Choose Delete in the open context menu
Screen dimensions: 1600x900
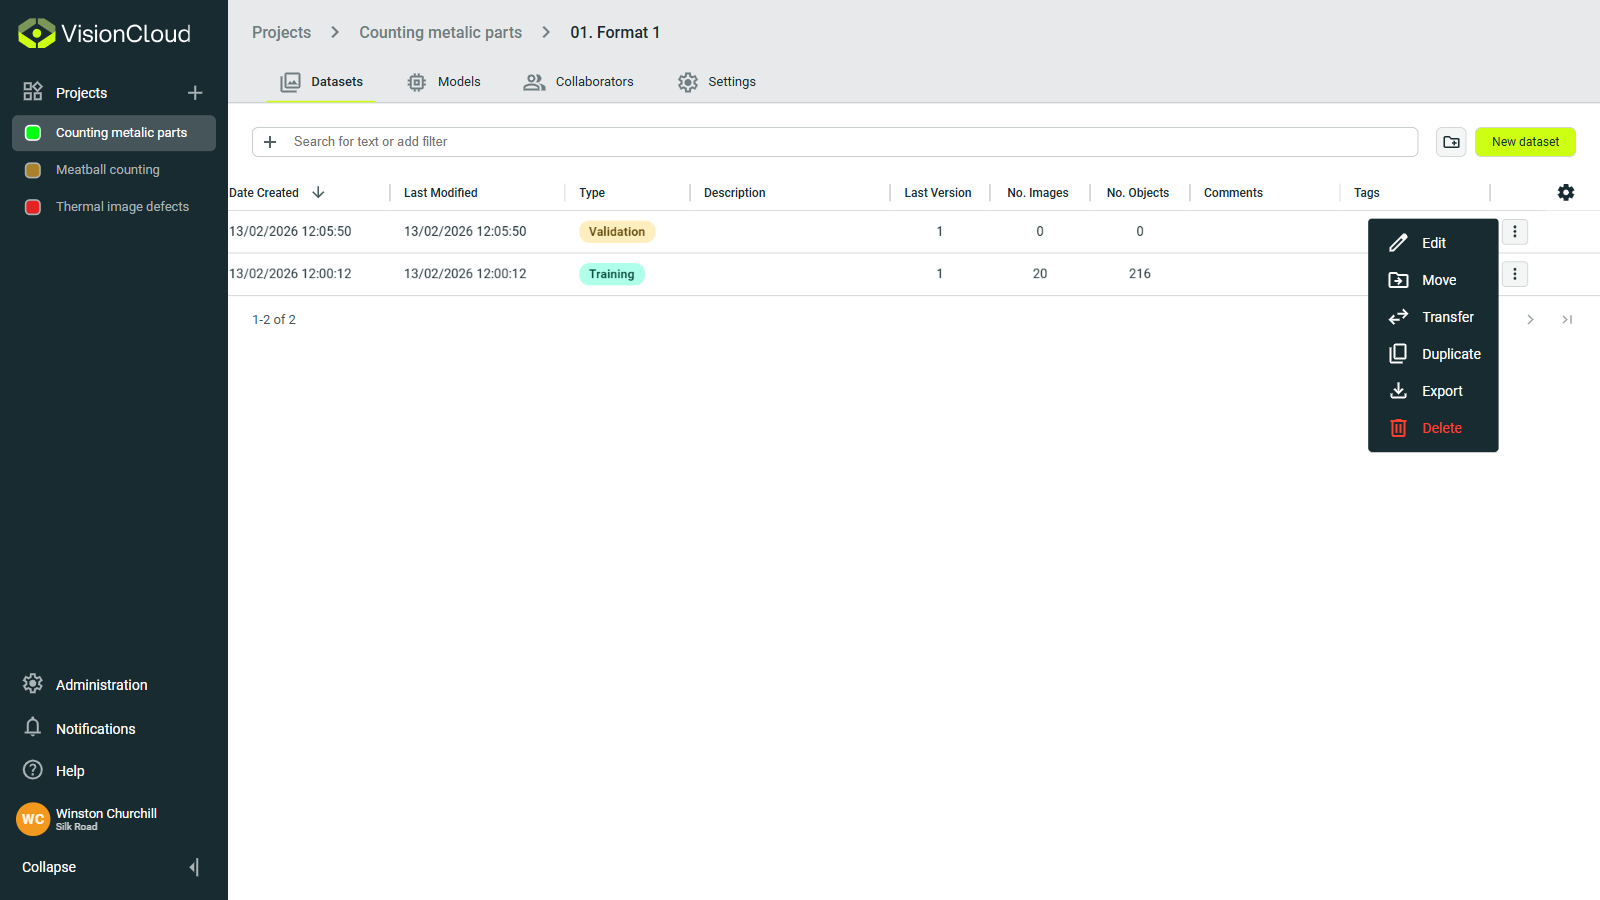tap(1441, 428)
